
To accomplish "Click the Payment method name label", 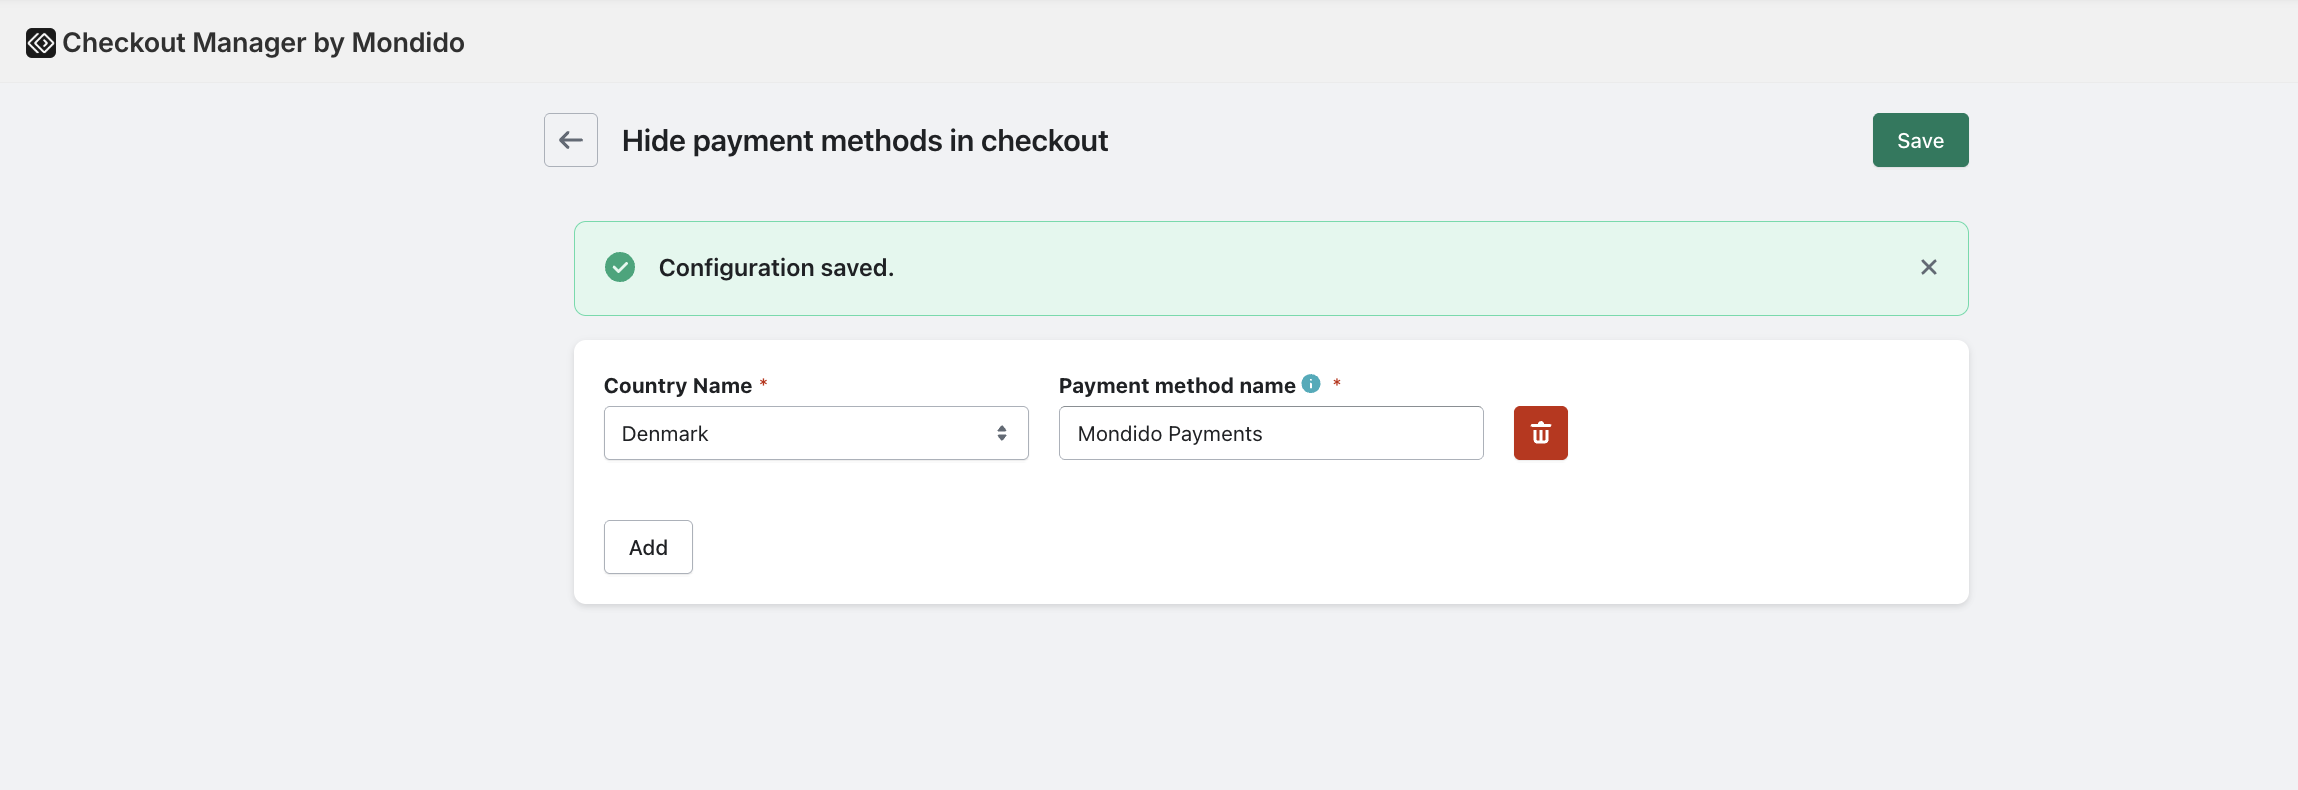I will [x=1177, y=386].
